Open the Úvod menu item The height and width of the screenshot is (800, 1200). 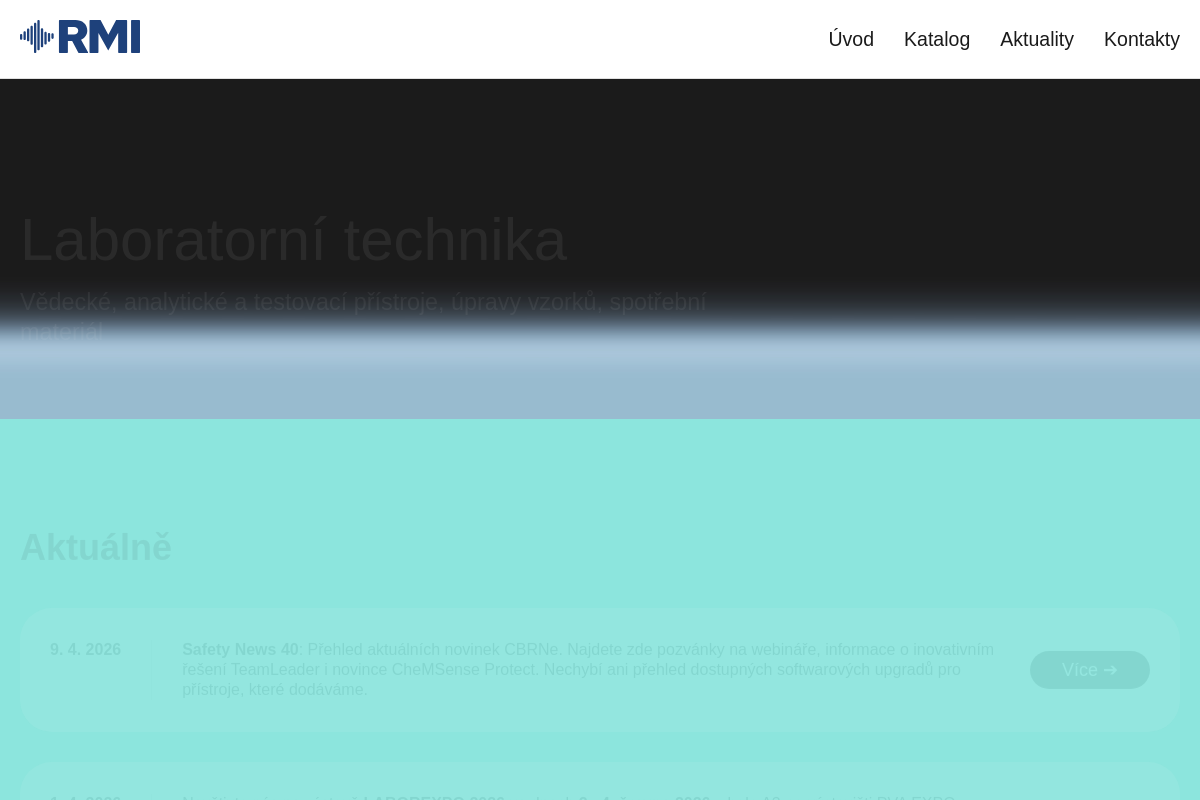click(x=851, y=39)
